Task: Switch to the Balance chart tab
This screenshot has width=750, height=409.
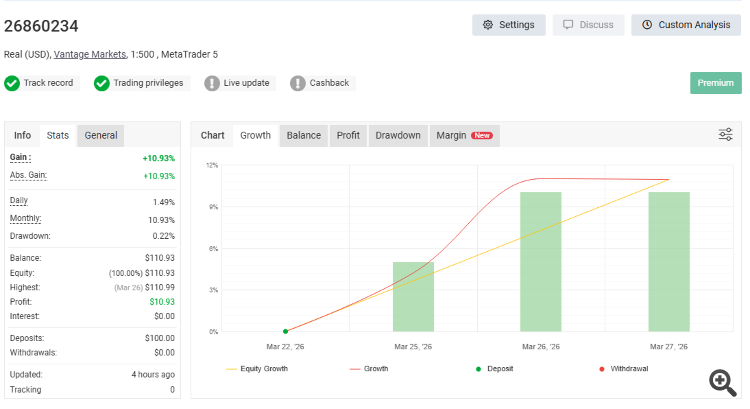Action: (x=304, y=135)
